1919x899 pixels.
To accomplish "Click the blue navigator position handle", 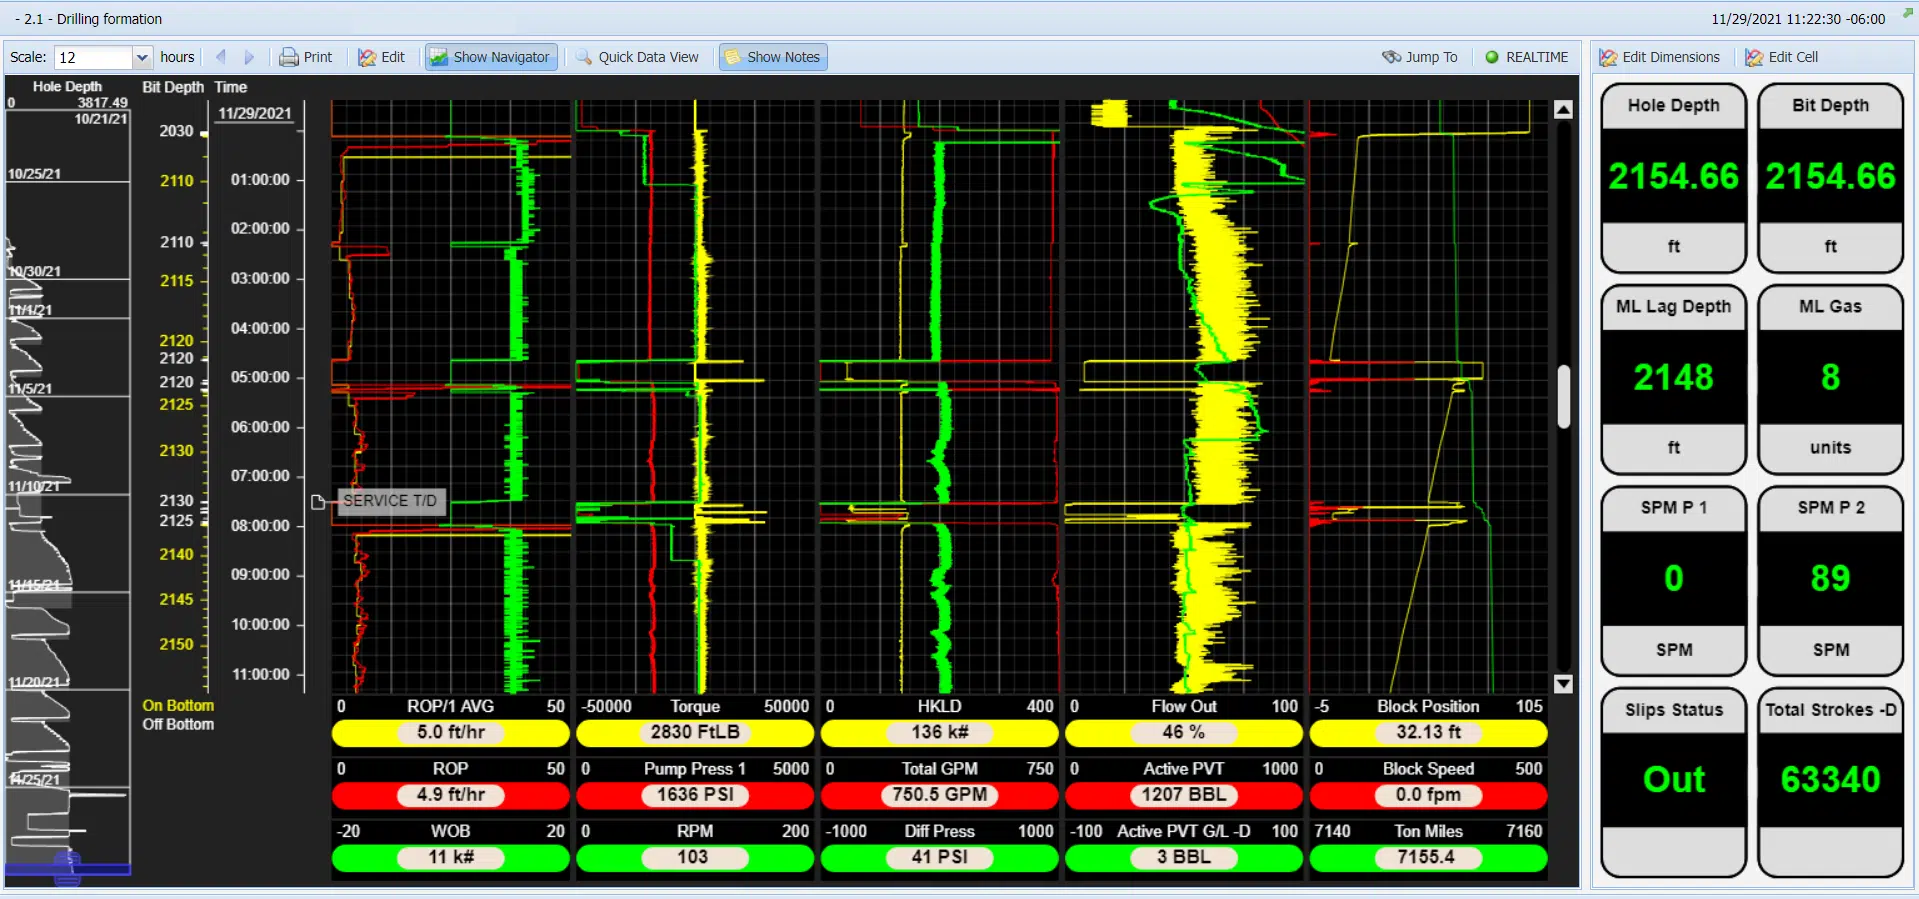I will 67,869.
